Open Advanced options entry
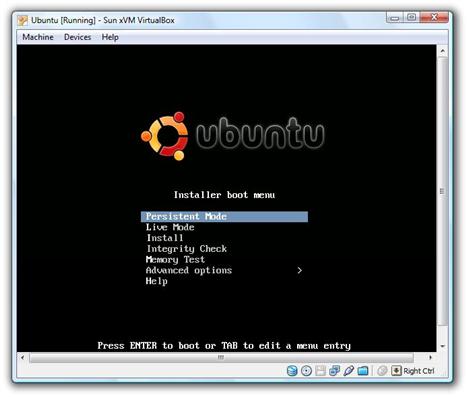468x397 pixels. [x=189, y=270]
